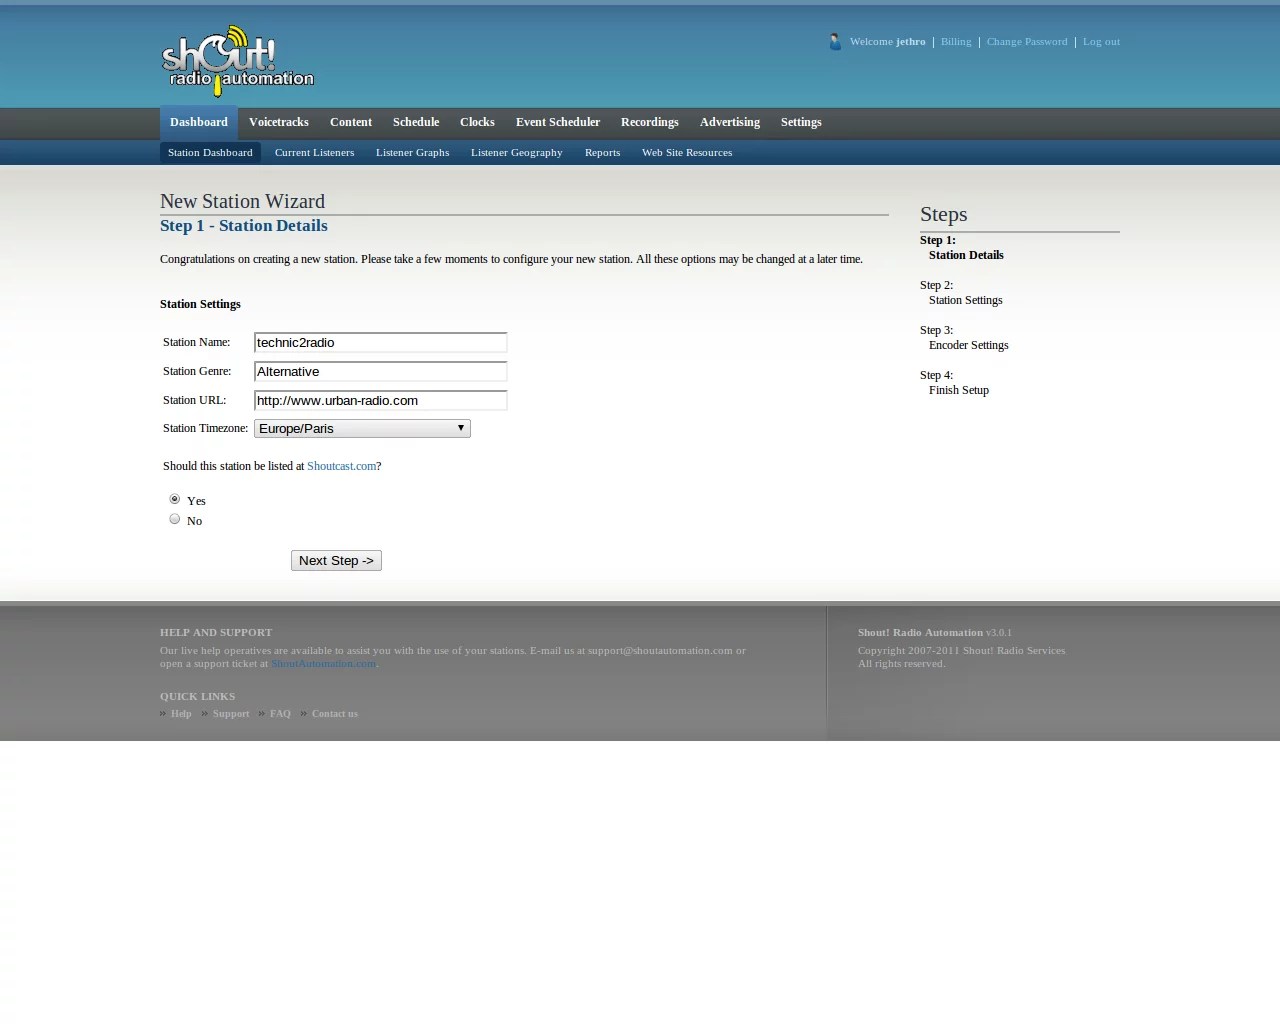Open the Shoutcast.com link
Image resolution: width=1280 pixels, height=1024 pixels.
tap(341, 466)
